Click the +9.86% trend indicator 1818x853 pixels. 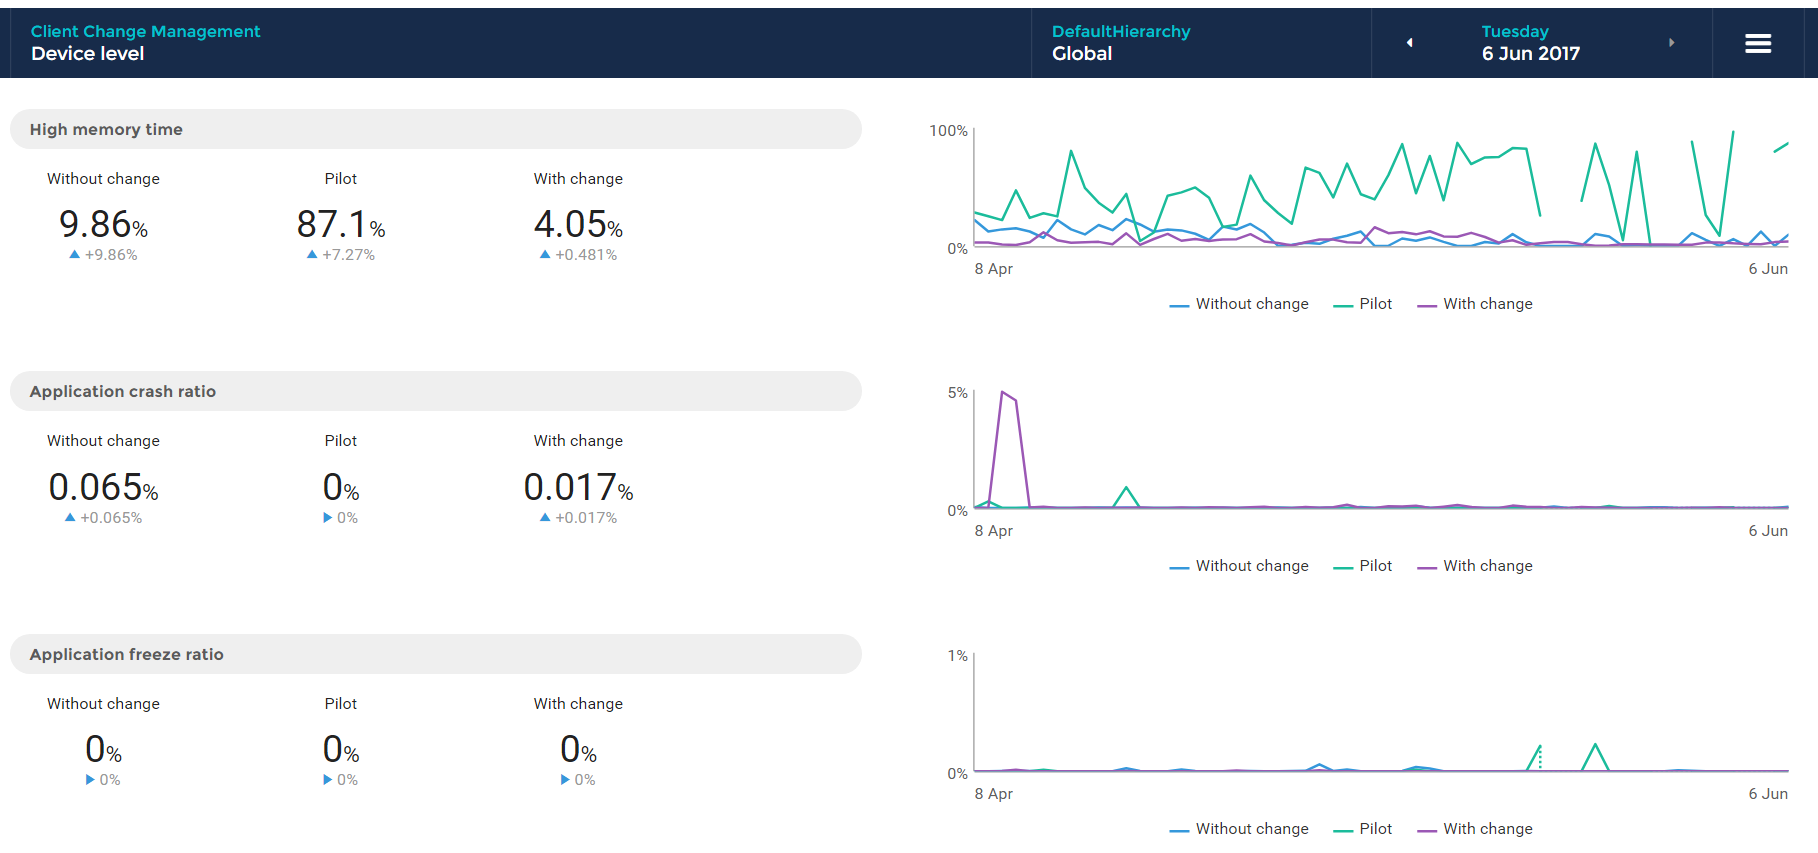click(103, 255)
